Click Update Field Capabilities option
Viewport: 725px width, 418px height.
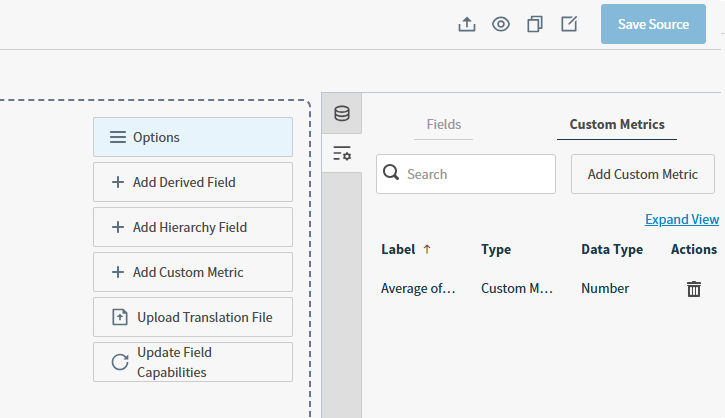coord(193,362)
